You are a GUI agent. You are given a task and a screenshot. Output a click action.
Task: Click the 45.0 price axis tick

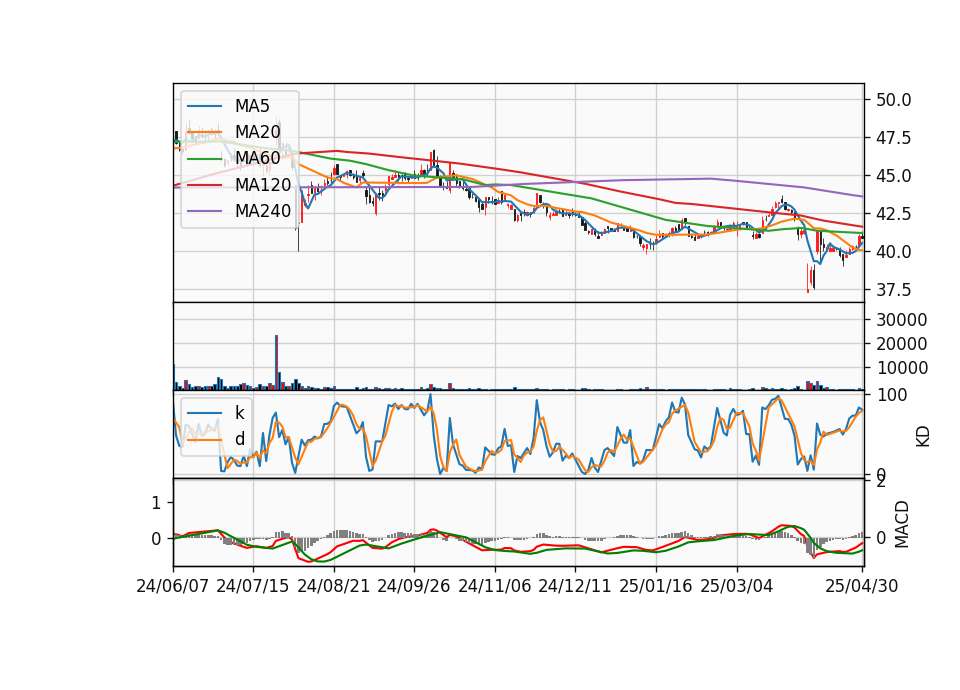coord(893,176)
